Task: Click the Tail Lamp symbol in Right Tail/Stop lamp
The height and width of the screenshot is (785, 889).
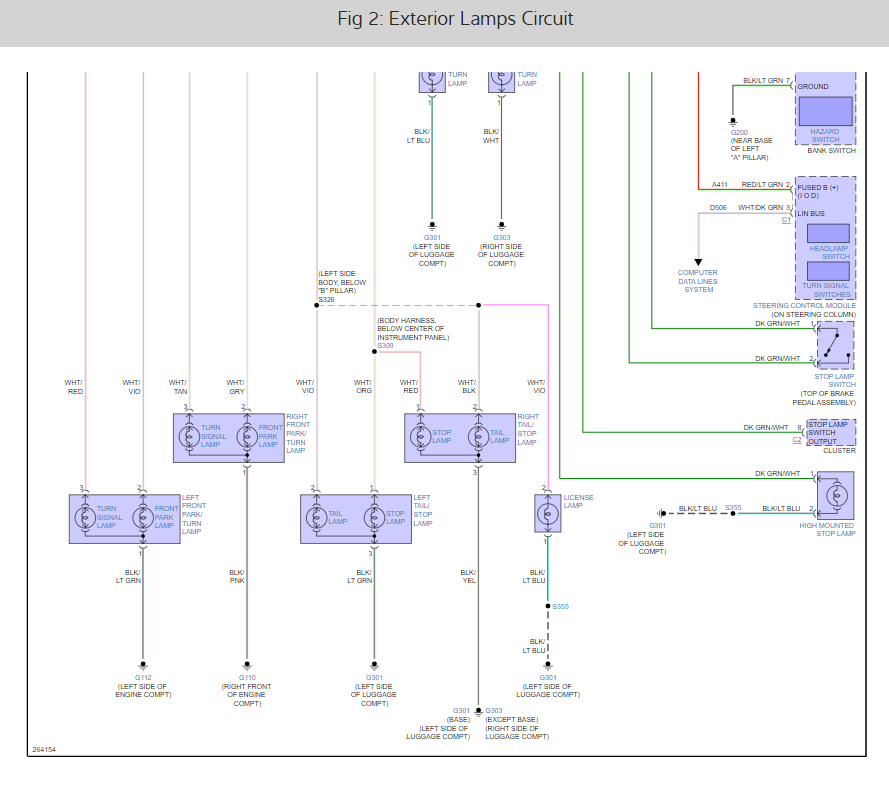Action: (479, 436)
